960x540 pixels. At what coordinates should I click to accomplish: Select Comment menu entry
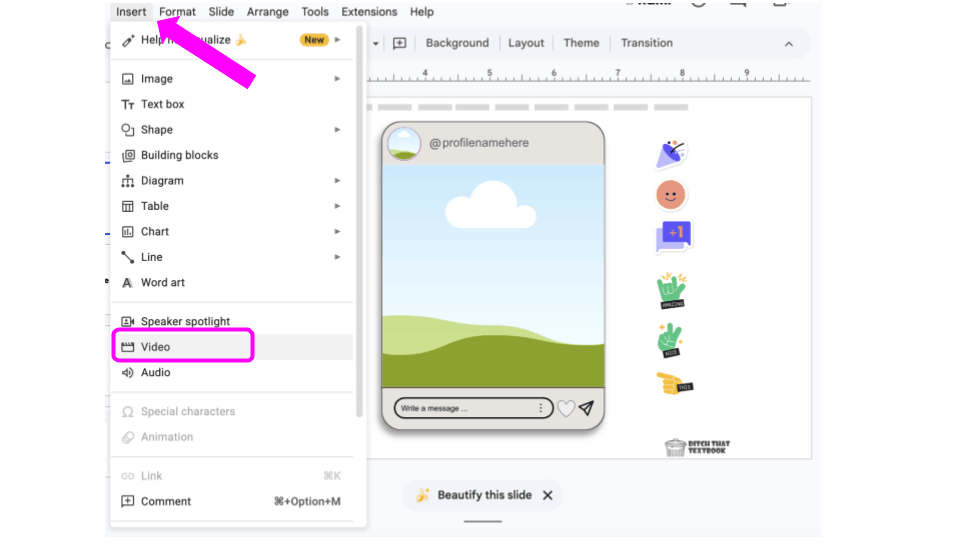click(232, 501)
